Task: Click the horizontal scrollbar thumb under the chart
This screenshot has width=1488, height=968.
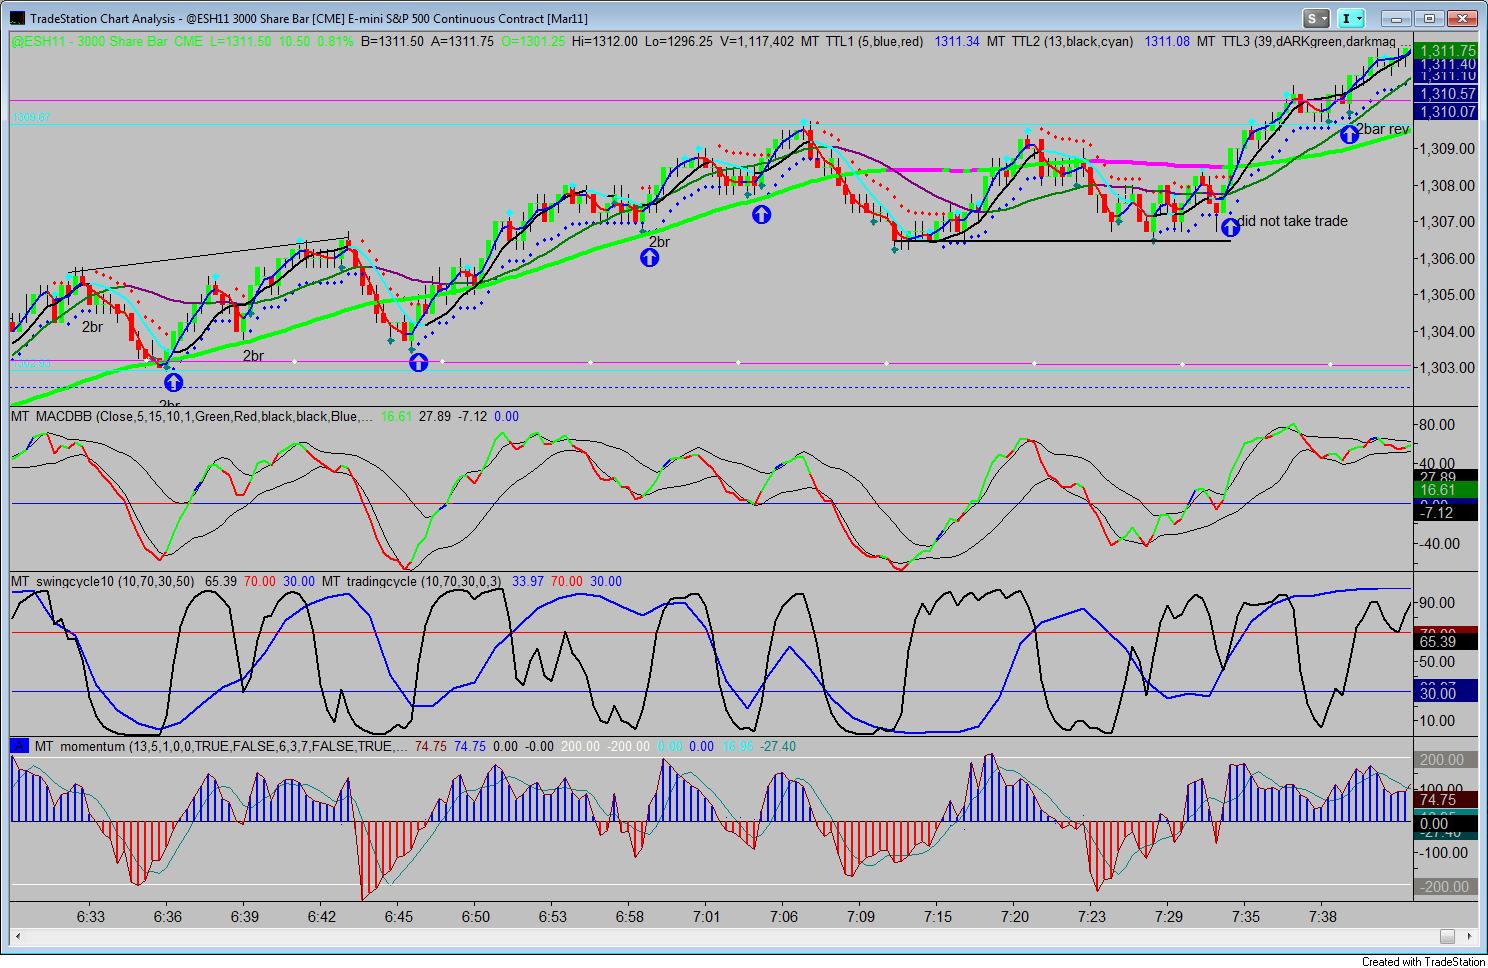Action: (1447, 936)
